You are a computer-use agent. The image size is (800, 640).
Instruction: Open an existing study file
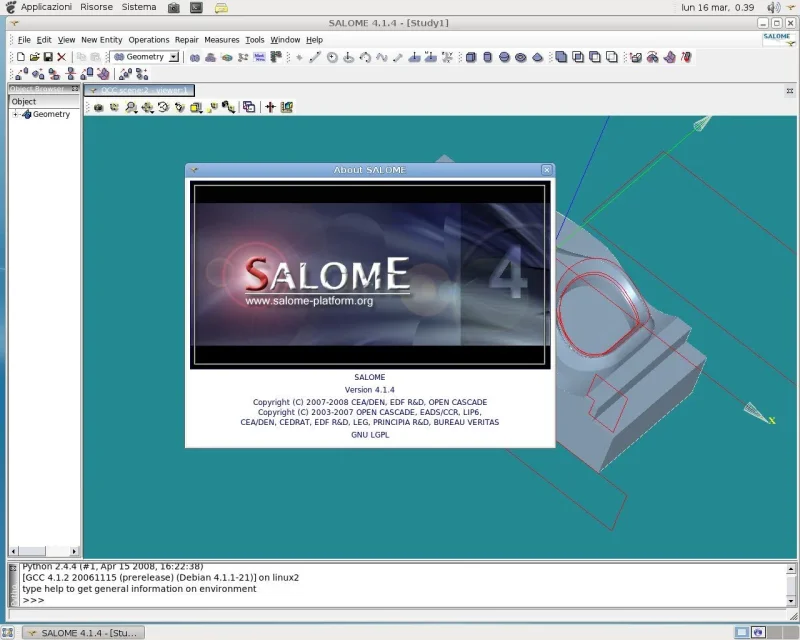(x=34, y=57)
